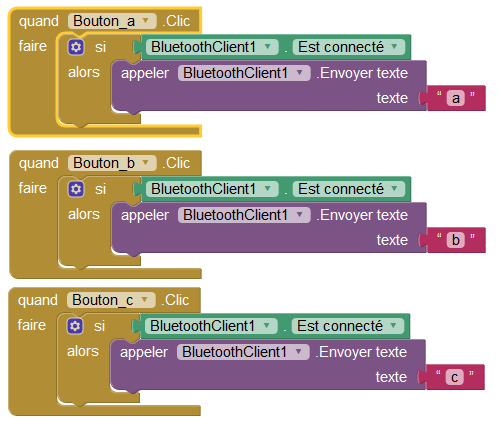504x436 pixels.
Task: Open mutator gear on Bouton_a if block
Action: tap(76, 47)
